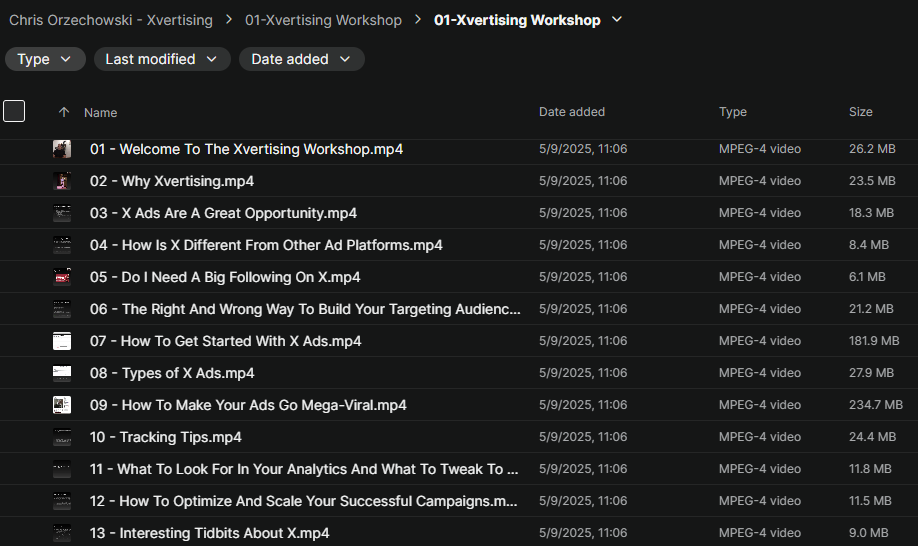
Task: Click thumbnail of 02 - Why Xvertising.mp4
Action: coord(62,181)
